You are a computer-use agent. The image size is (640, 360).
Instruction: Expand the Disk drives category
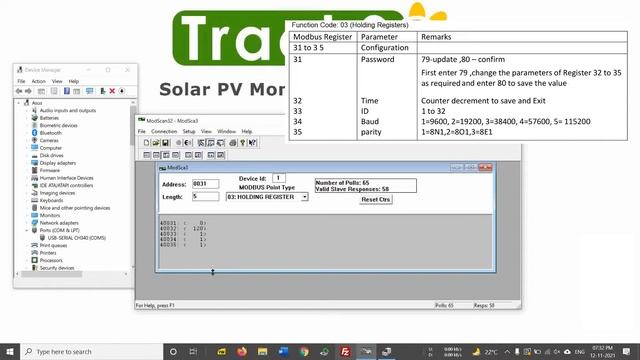(27, 155)
